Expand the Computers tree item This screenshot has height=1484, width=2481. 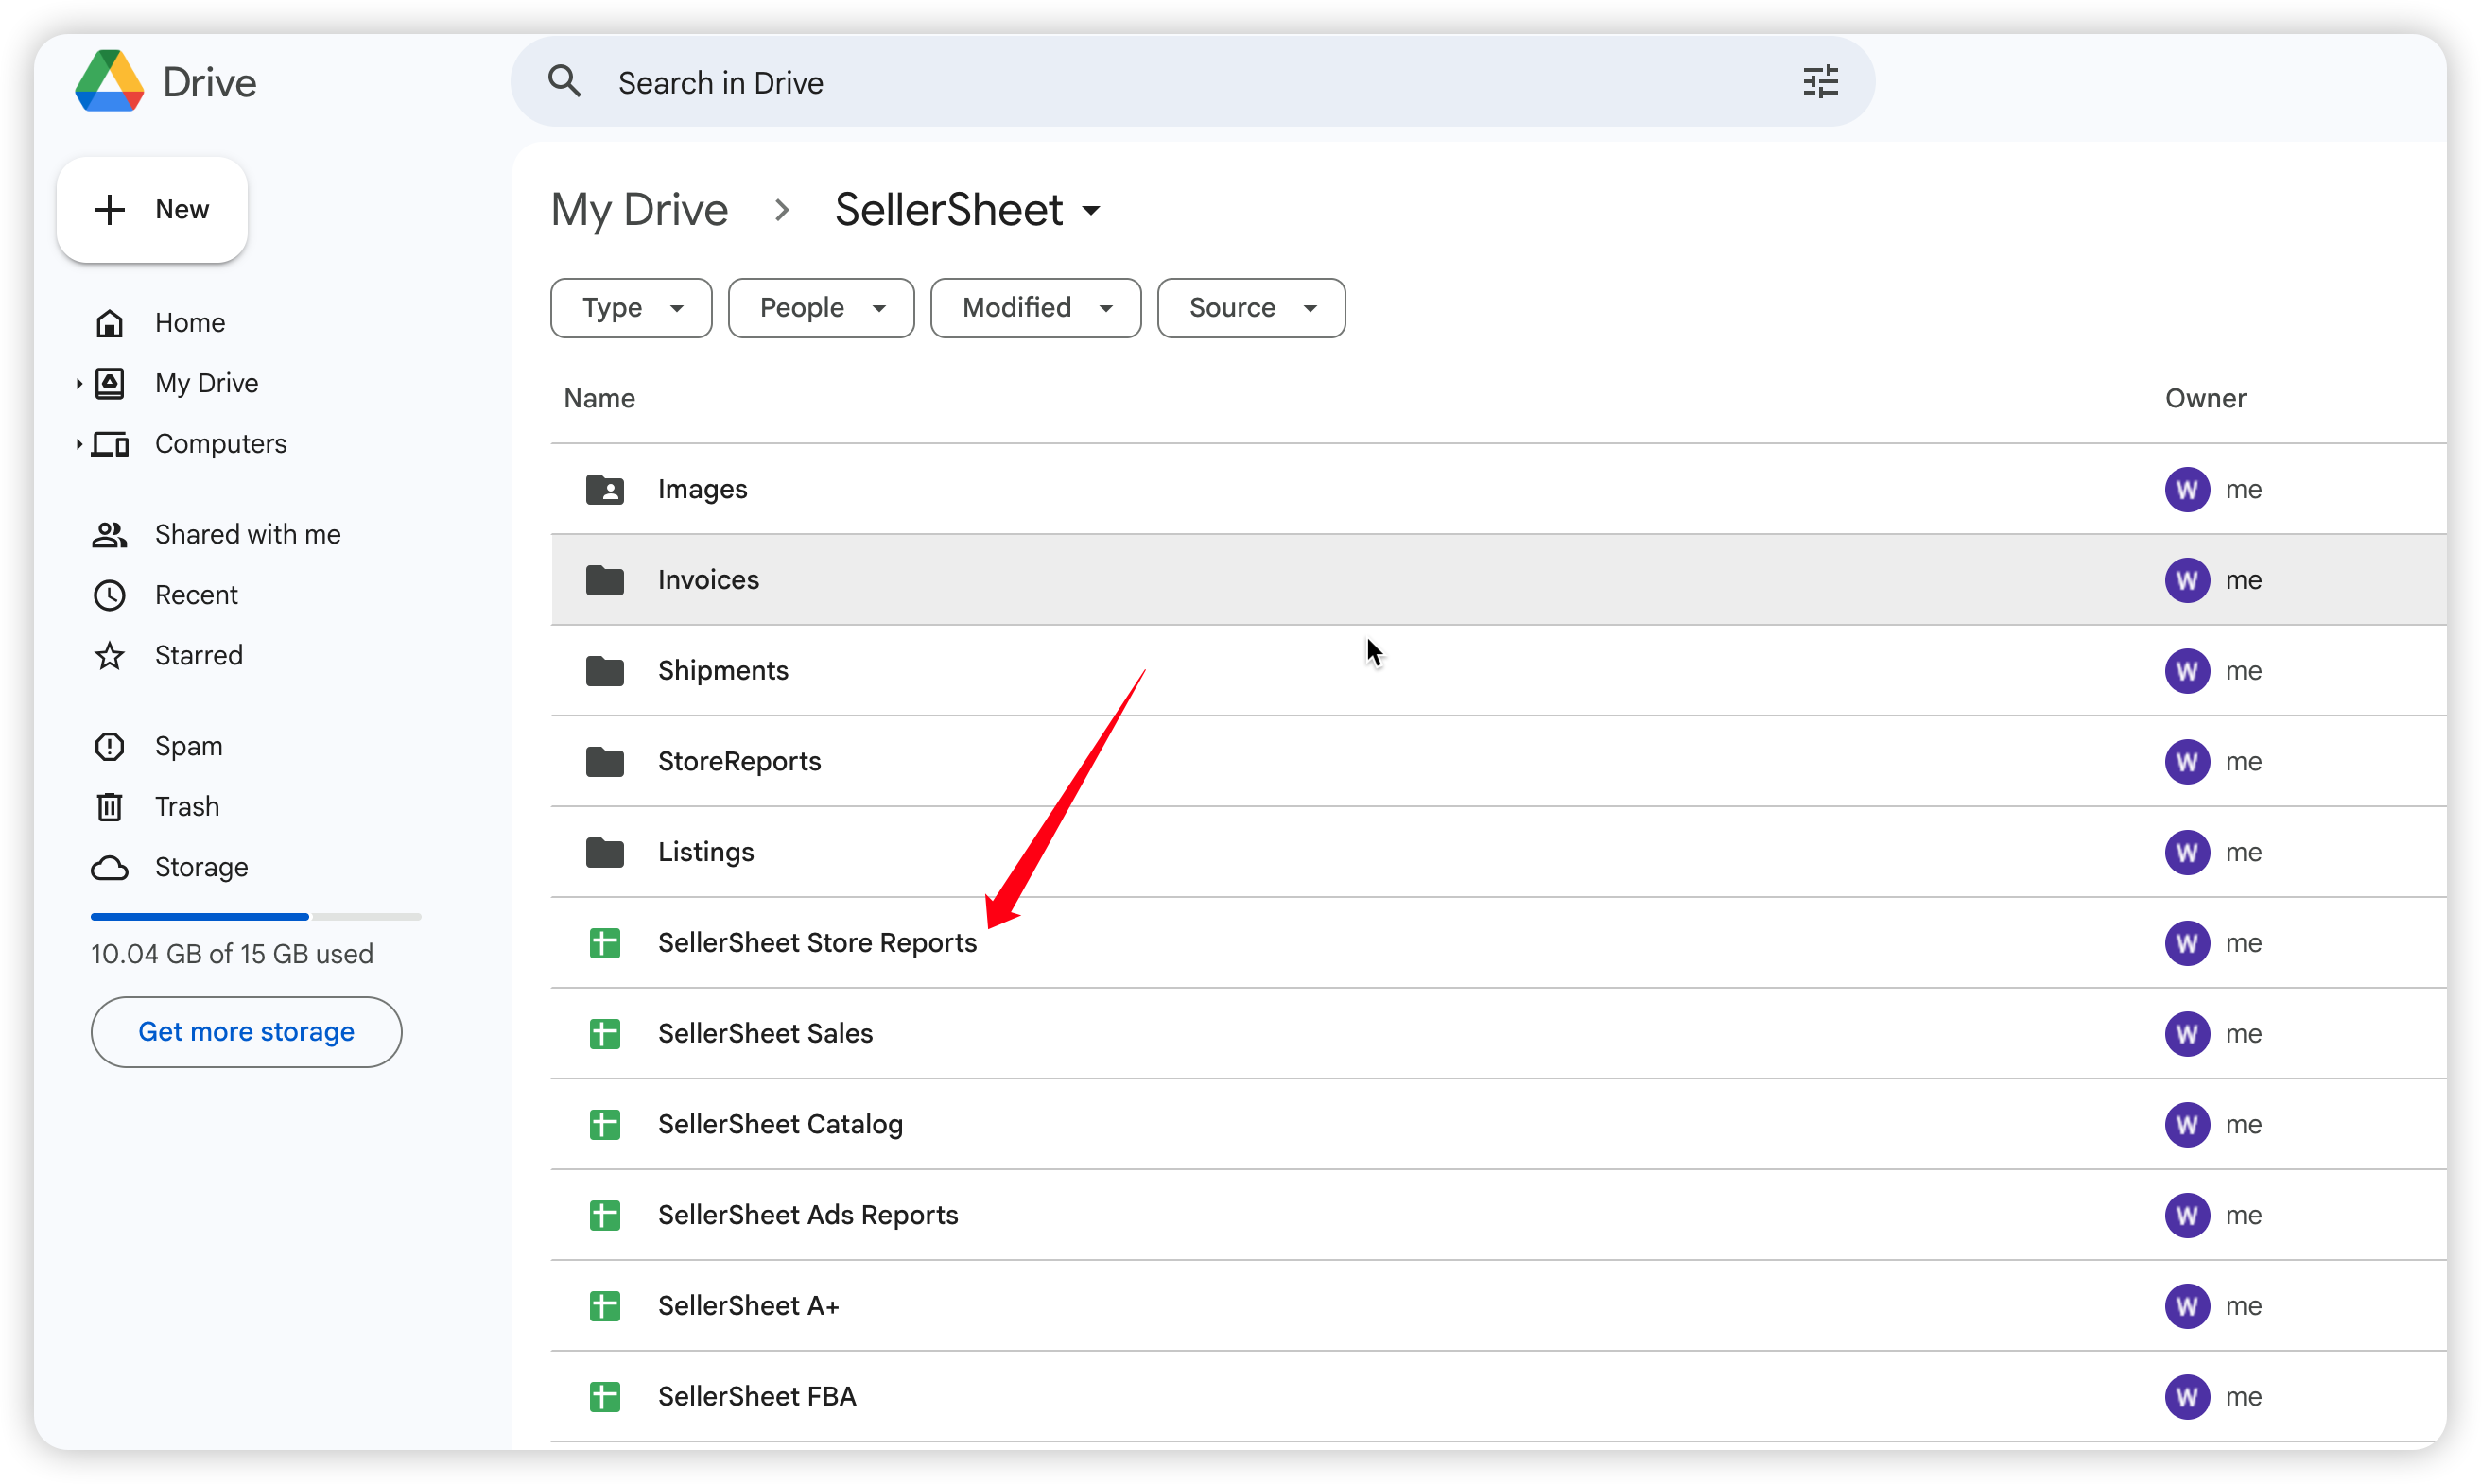pyautogui.click(x=79, y=444)
